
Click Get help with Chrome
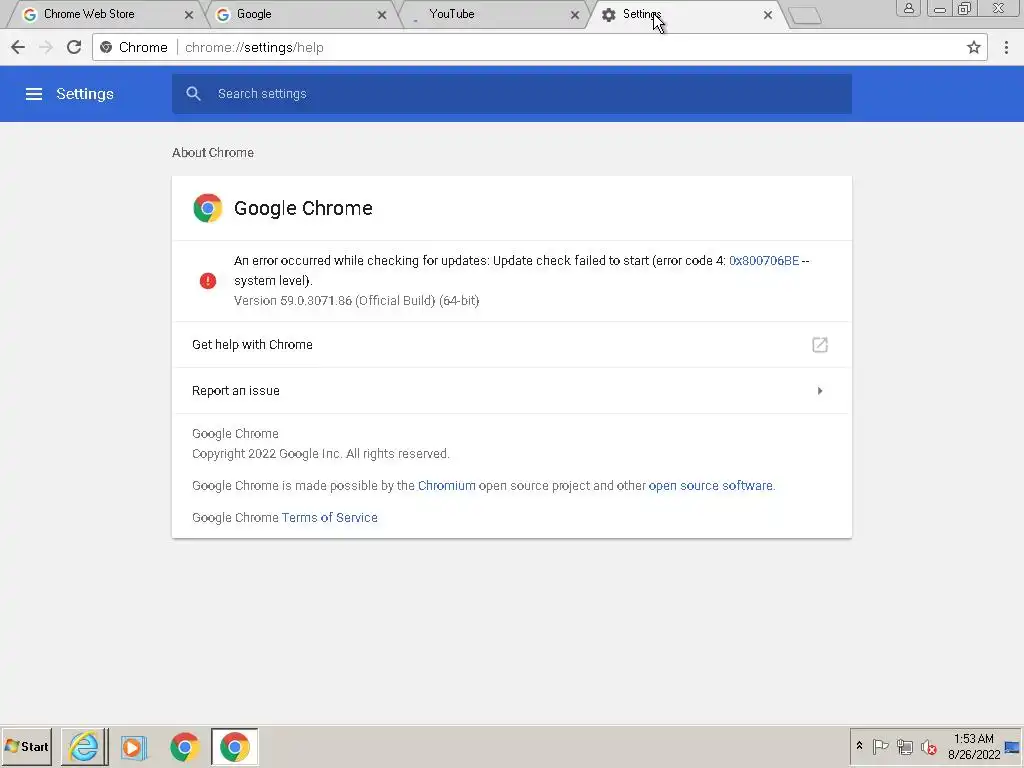coord(511,344)
